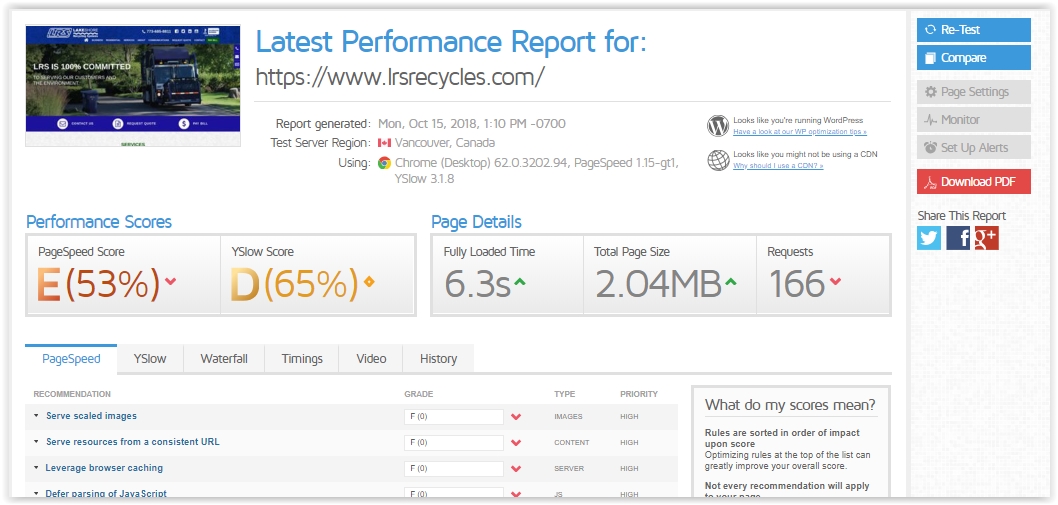Expand Serve resources from consistent URL

[132, 442]
